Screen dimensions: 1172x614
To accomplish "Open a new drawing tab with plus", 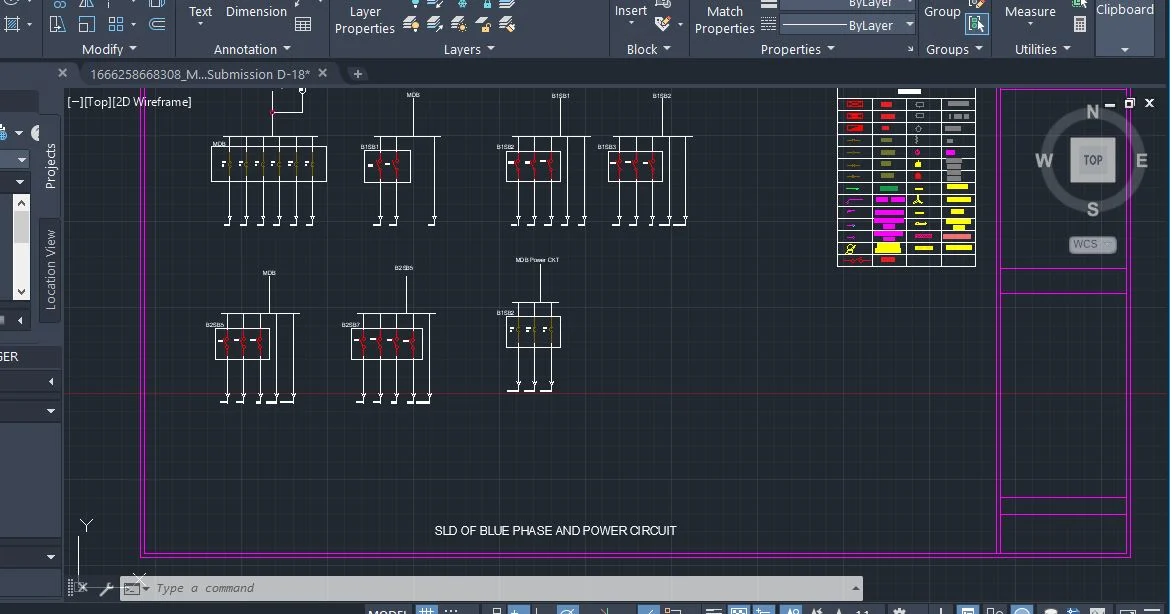I will (357, 74).
